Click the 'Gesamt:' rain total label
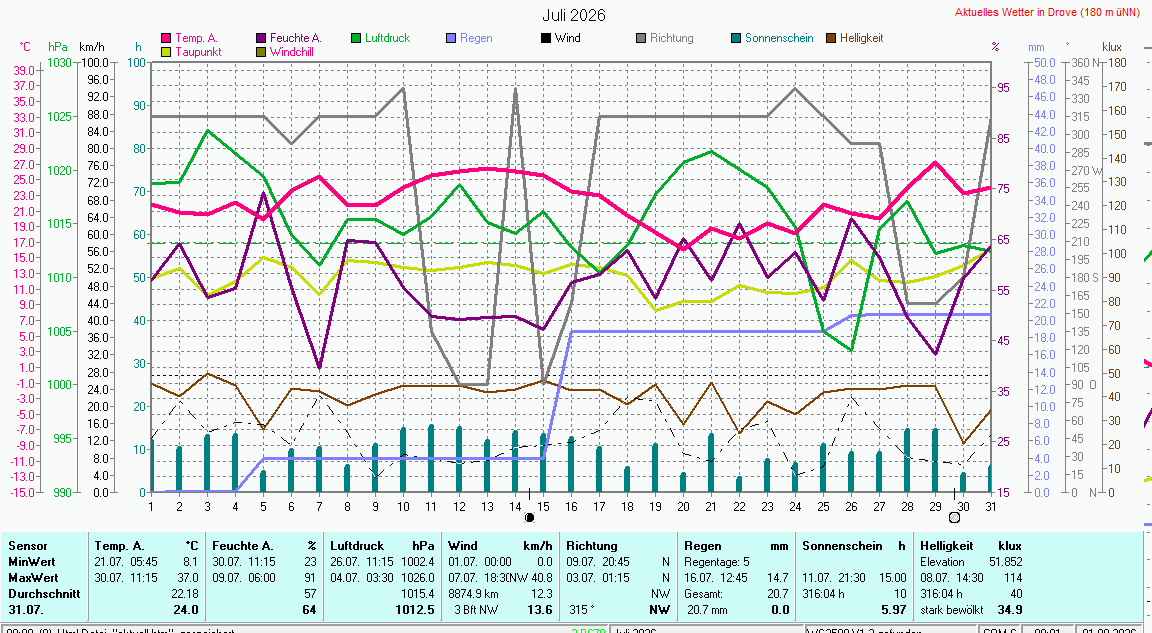The image size is (1152, 633). 703,594
